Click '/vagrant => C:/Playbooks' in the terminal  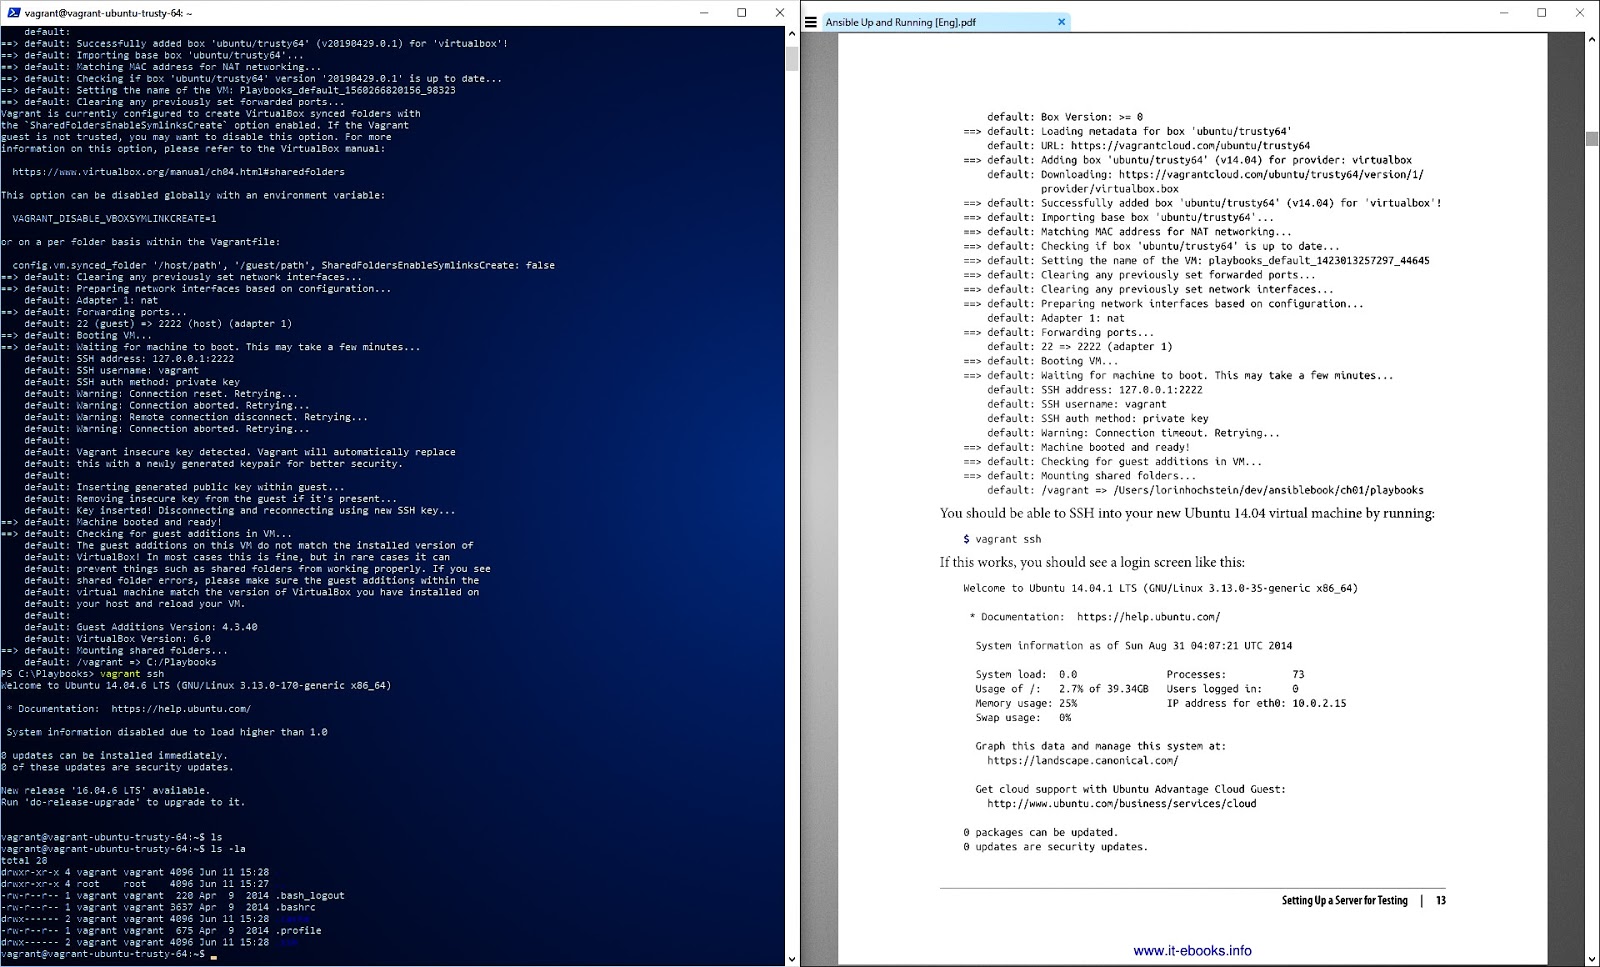[147, 662]
